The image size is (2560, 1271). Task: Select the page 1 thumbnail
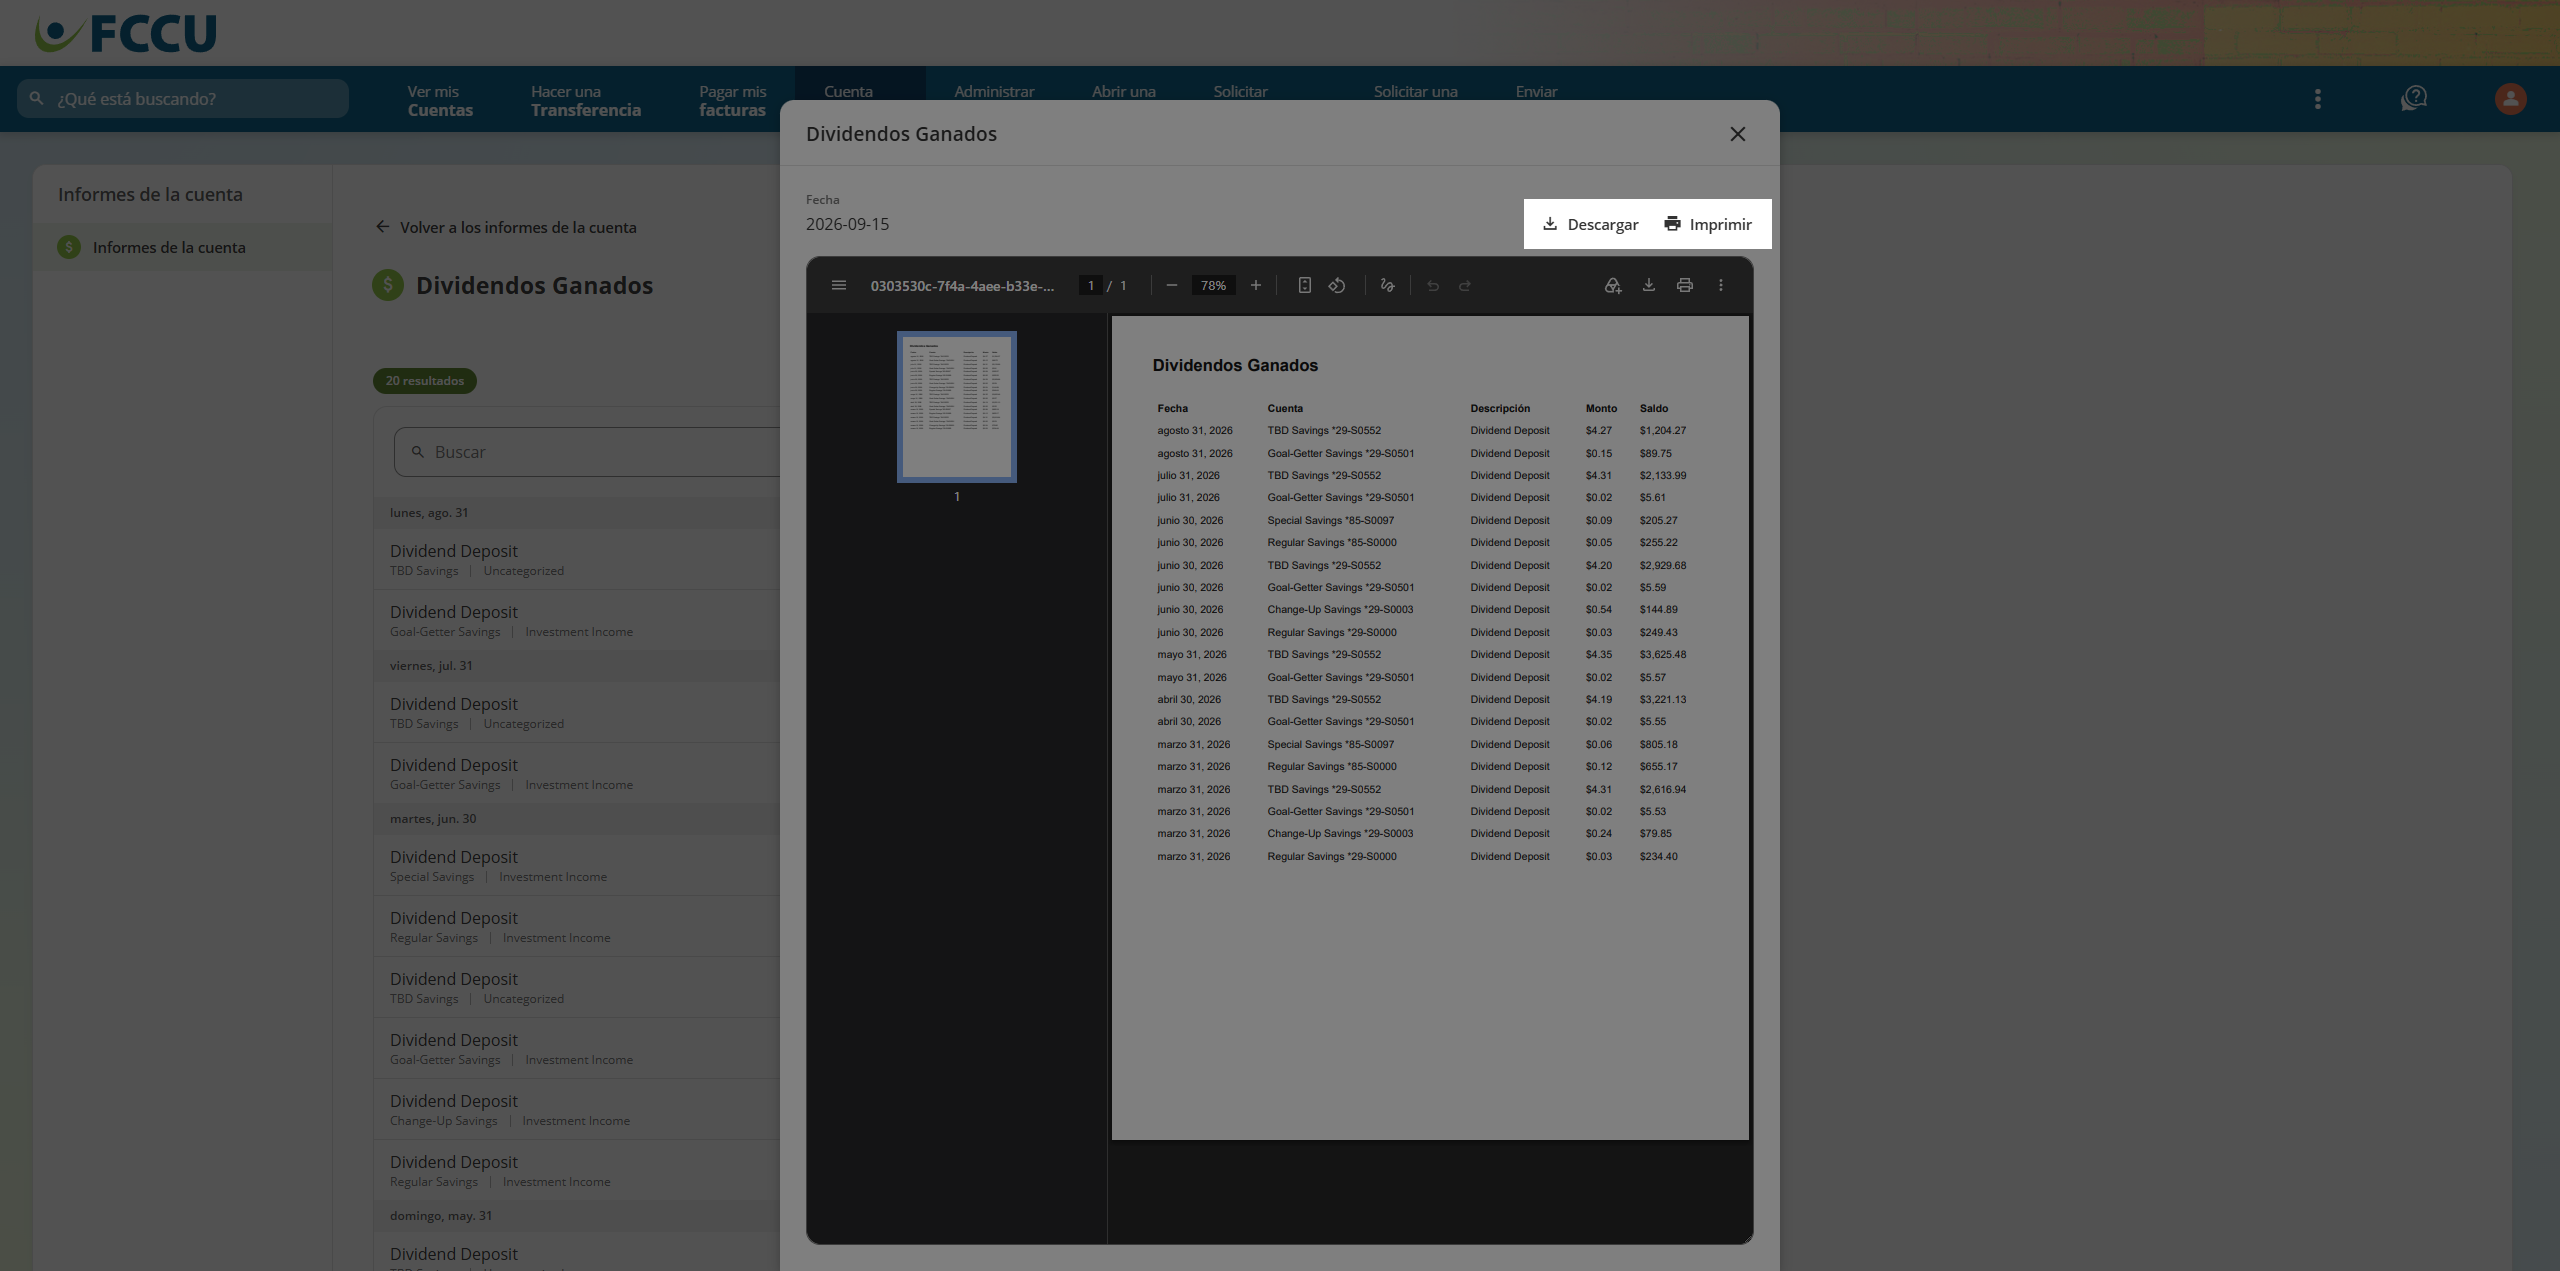coord(957,407)
